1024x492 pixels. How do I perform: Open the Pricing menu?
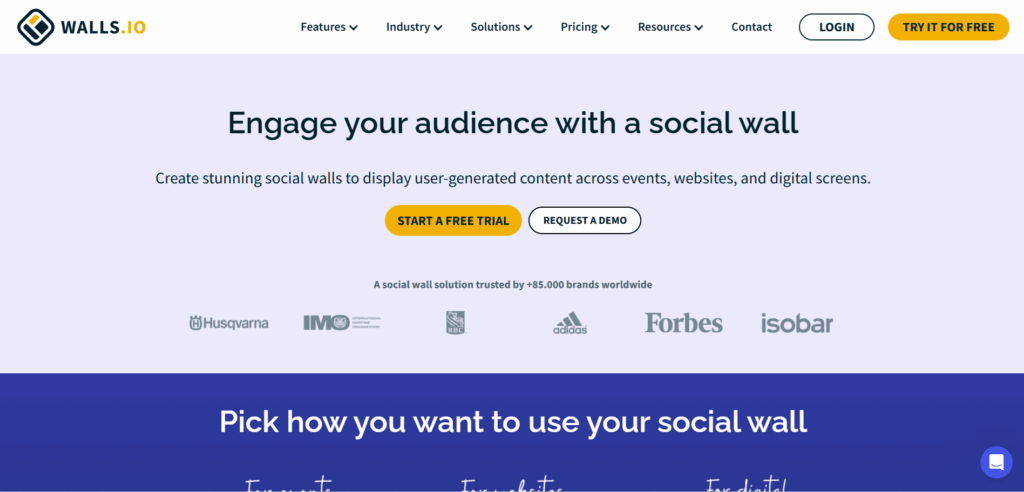click(x=585, y=27)
